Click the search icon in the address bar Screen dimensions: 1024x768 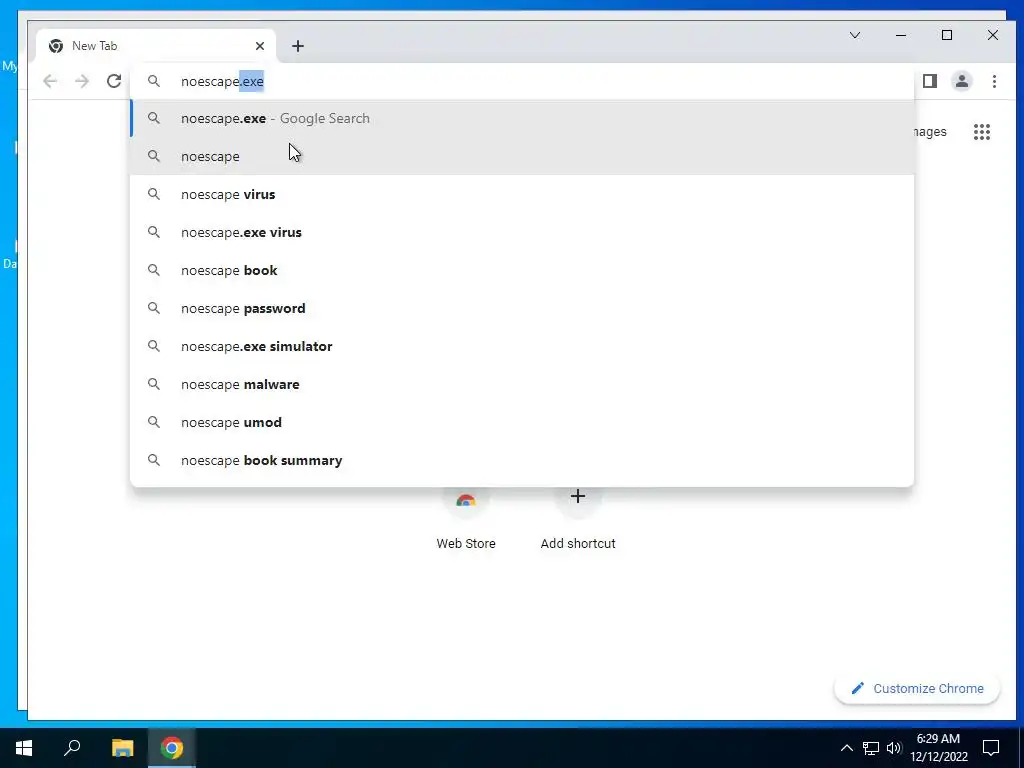(x=153, y=81)
